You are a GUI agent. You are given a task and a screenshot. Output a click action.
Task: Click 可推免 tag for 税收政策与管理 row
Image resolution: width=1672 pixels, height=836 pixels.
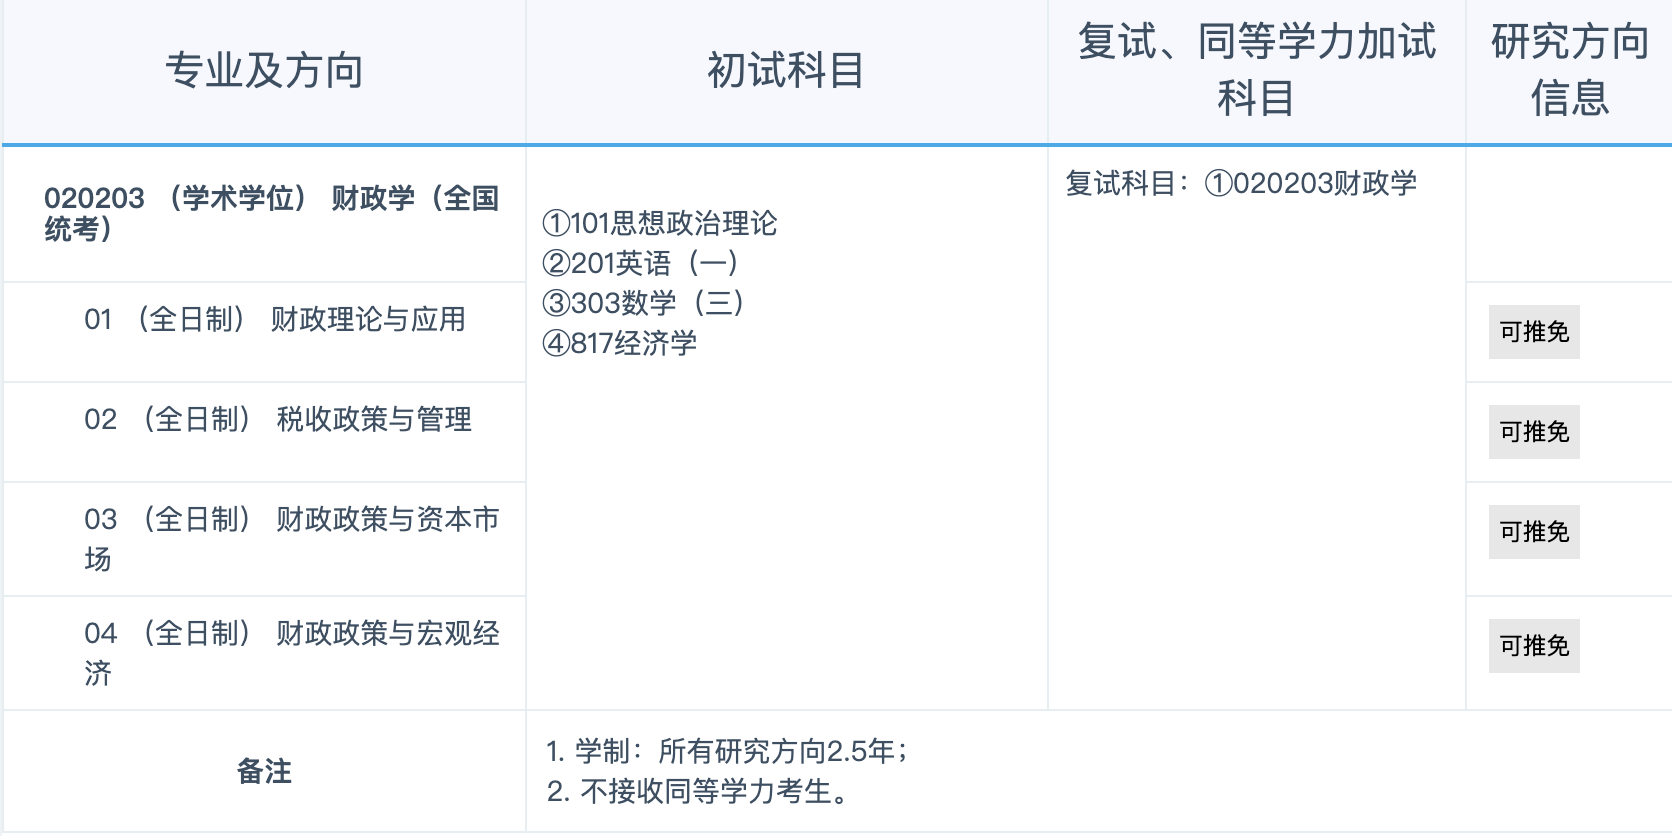(x=1533, y=432)
